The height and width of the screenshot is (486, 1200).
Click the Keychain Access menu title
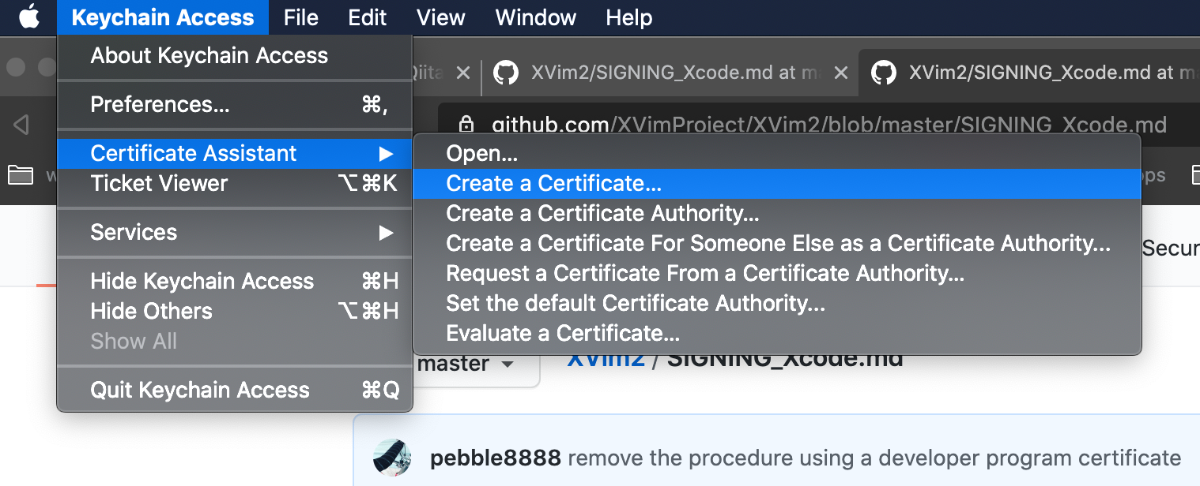coord(163,17)
